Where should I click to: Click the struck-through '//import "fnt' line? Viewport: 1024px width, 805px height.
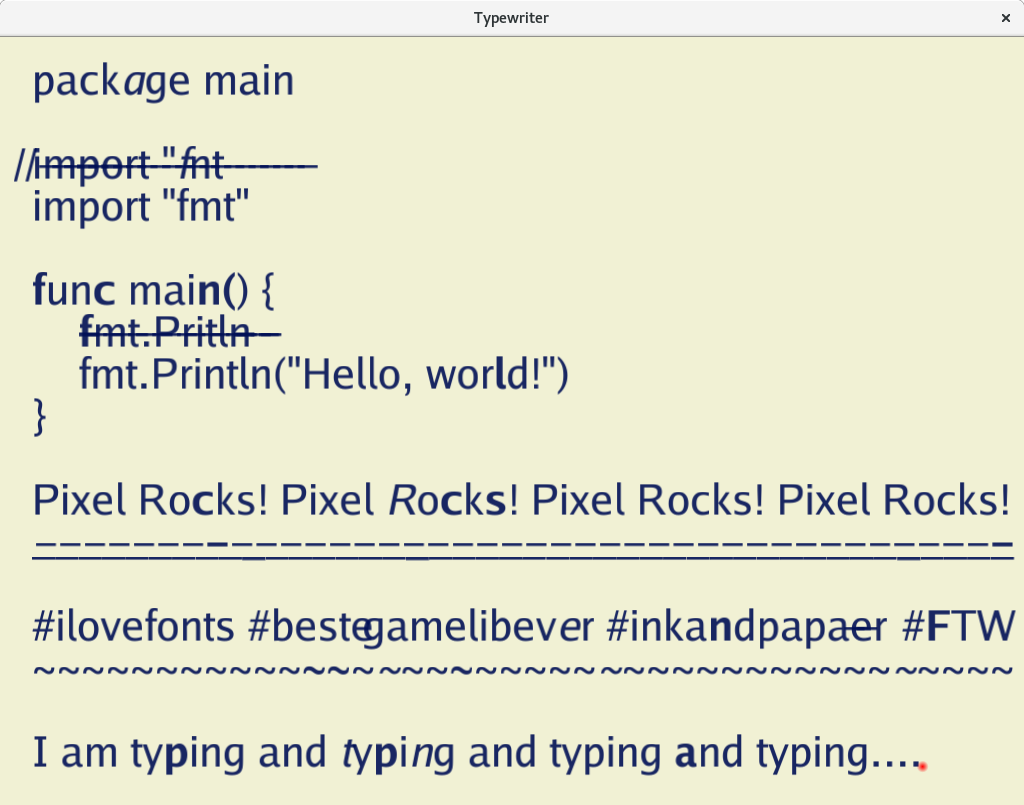[166, 165]
